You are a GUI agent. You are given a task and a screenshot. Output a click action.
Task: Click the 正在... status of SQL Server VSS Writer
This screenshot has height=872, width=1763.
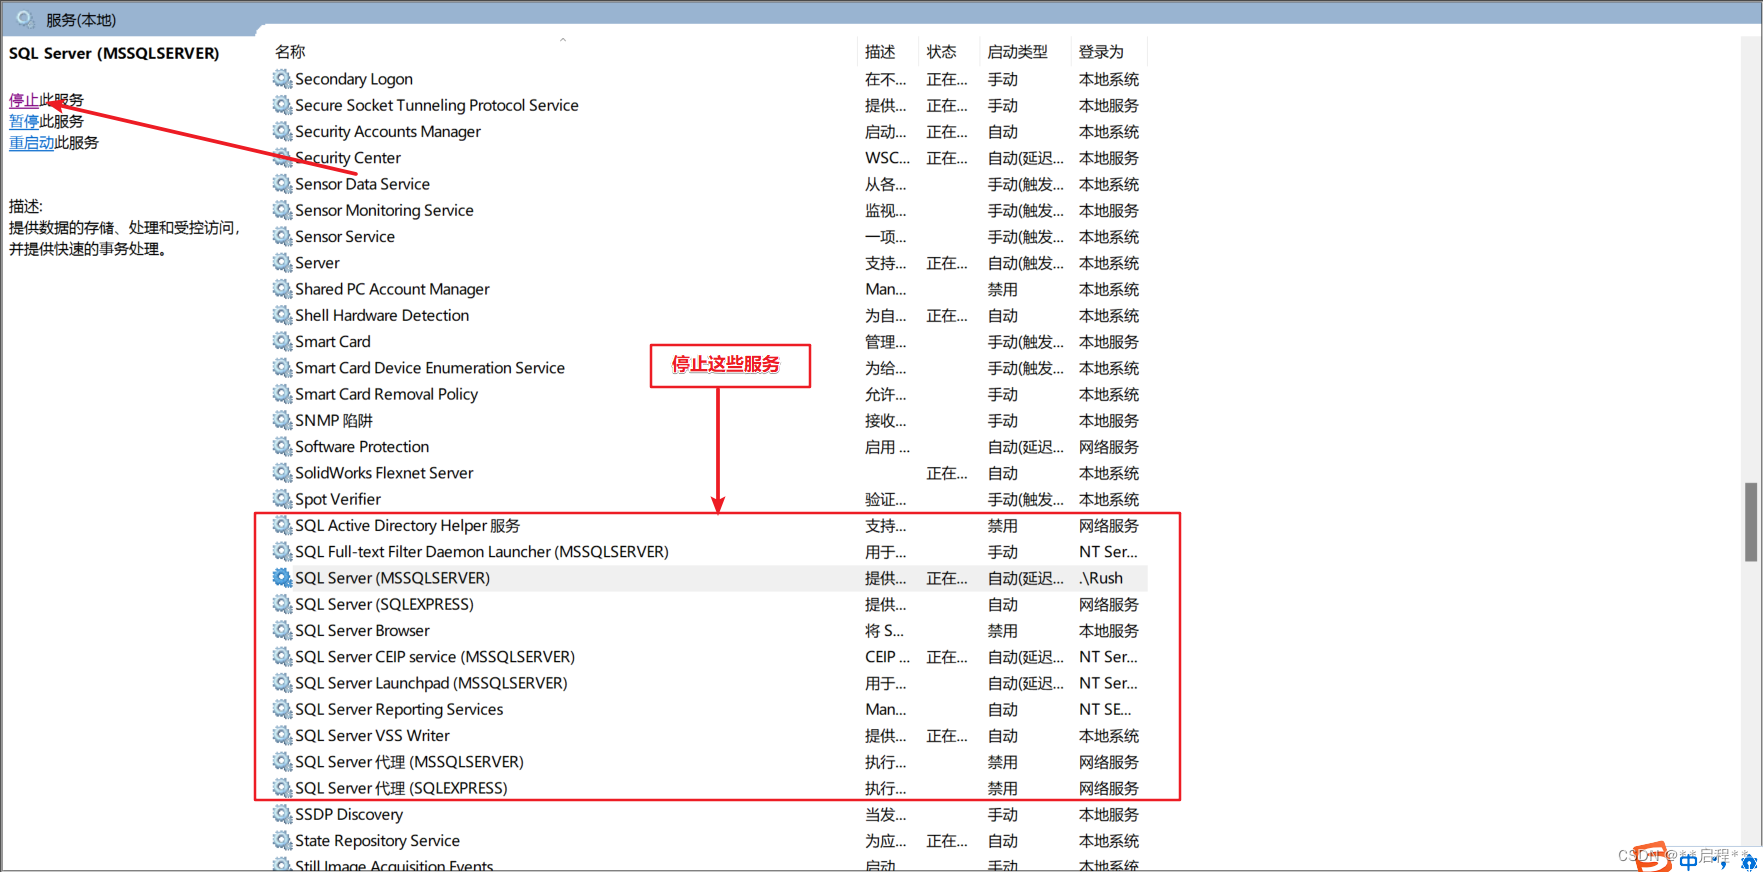pyautogui.click(x=946, y=735)
